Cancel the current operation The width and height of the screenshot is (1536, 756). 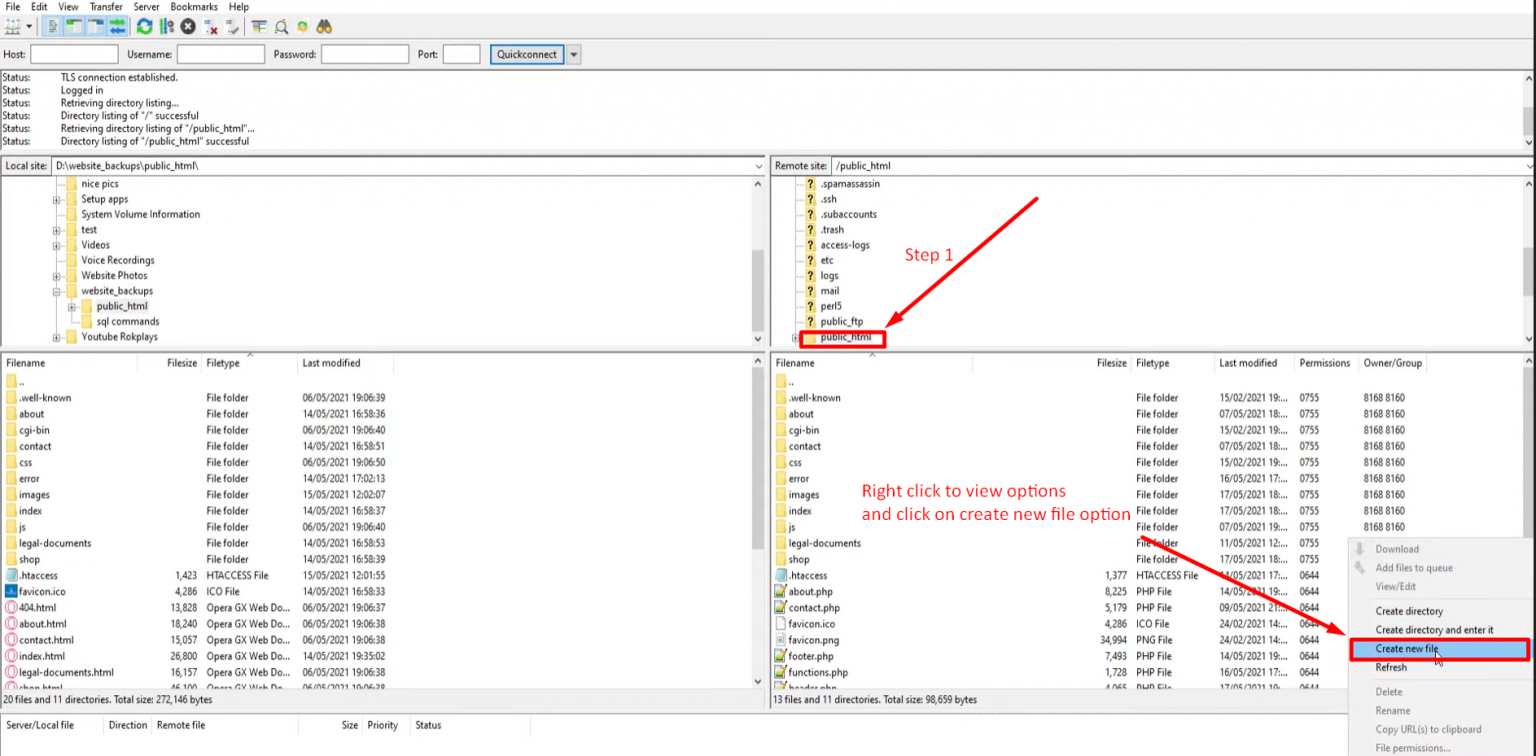coord(188,27)
